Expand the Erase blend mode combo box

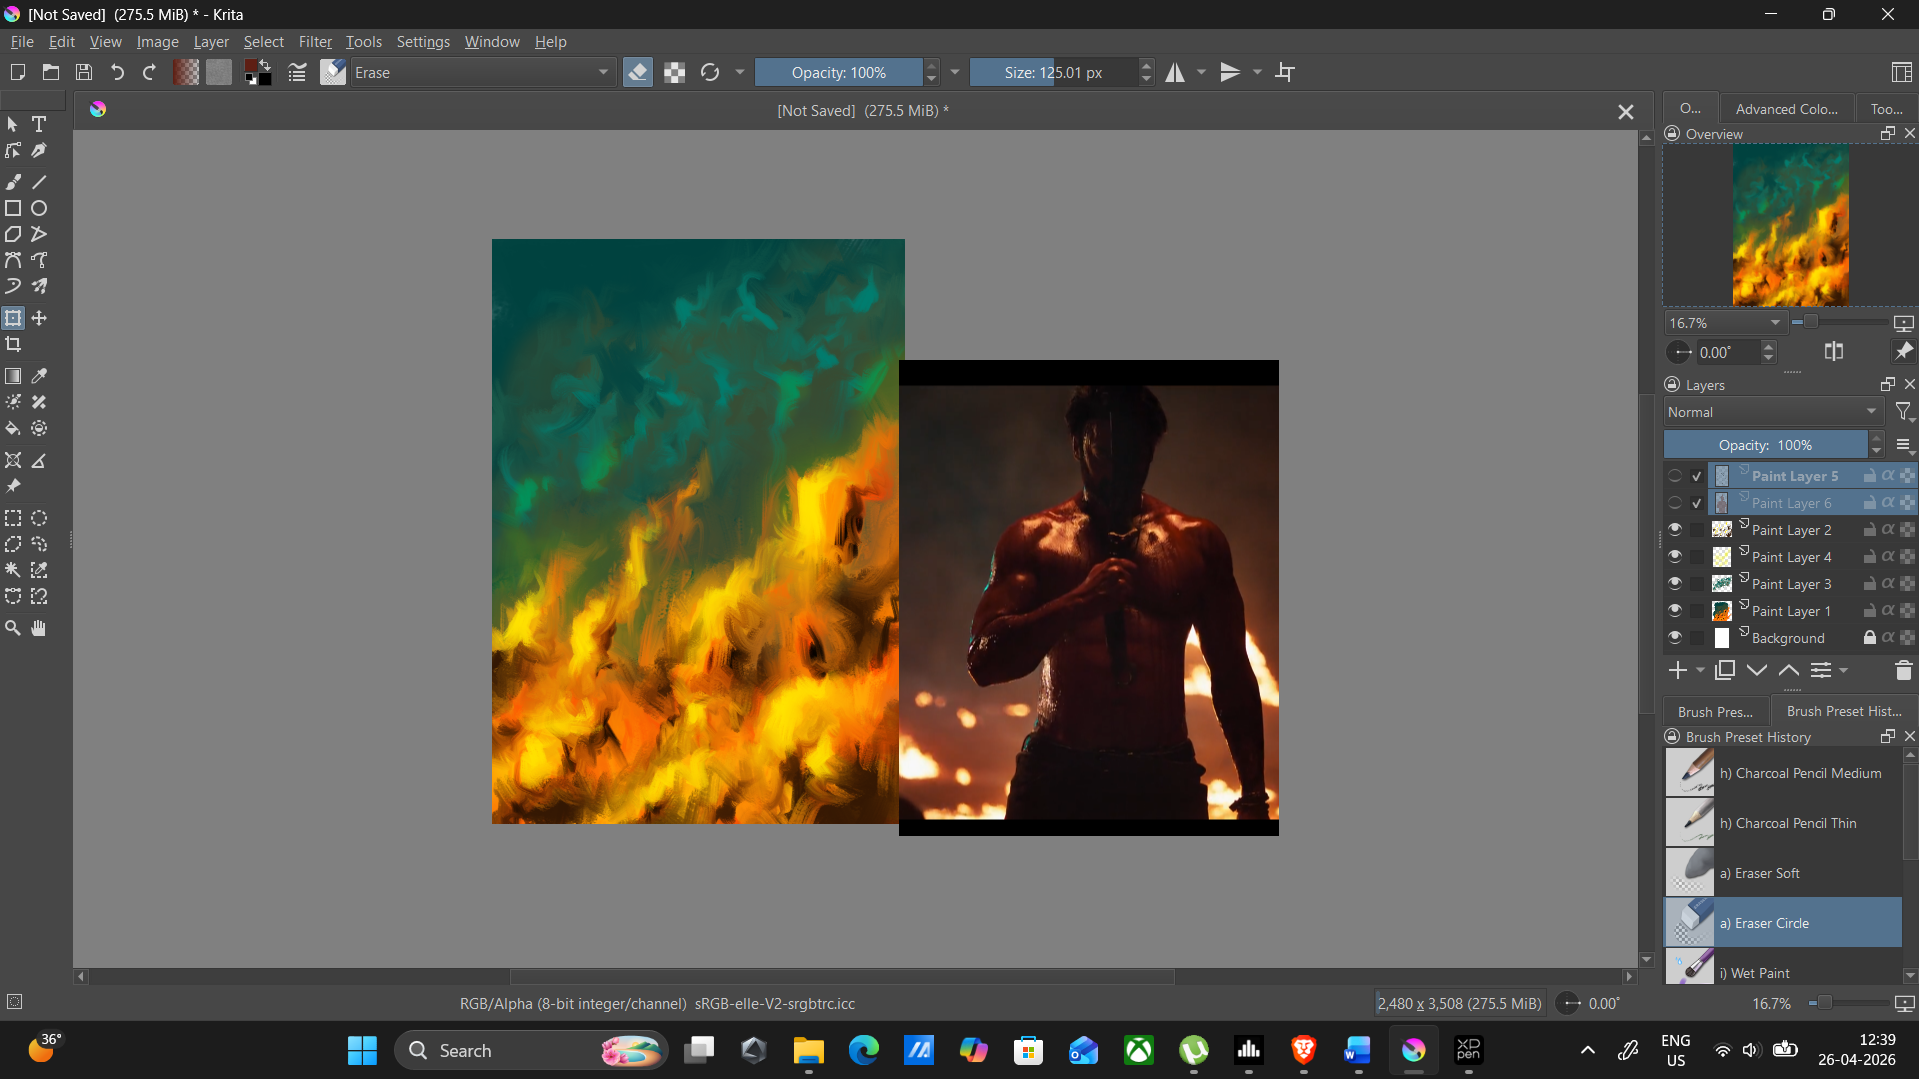coord(481,73)
